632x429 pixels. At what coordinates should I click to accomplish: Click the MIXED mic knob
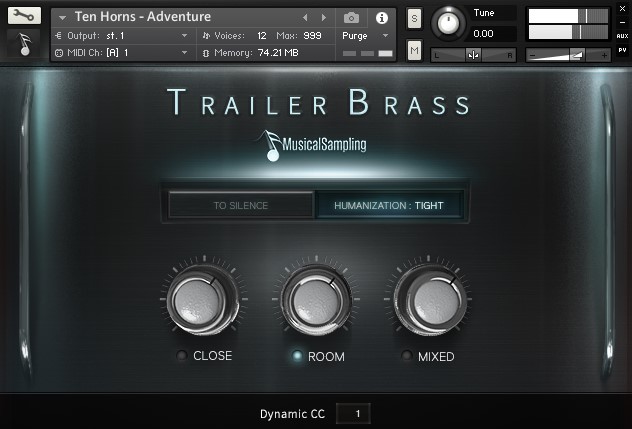click(430, 300)
